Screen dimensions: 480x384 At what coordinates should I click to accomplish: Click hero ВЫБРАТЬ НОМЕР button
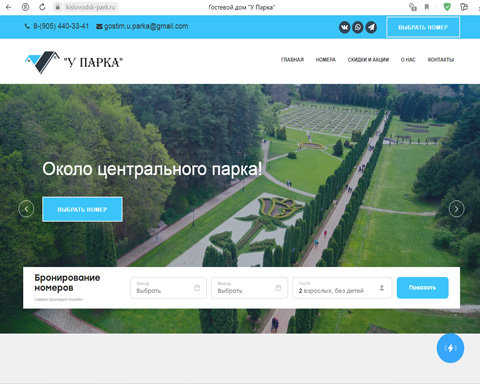82,209
